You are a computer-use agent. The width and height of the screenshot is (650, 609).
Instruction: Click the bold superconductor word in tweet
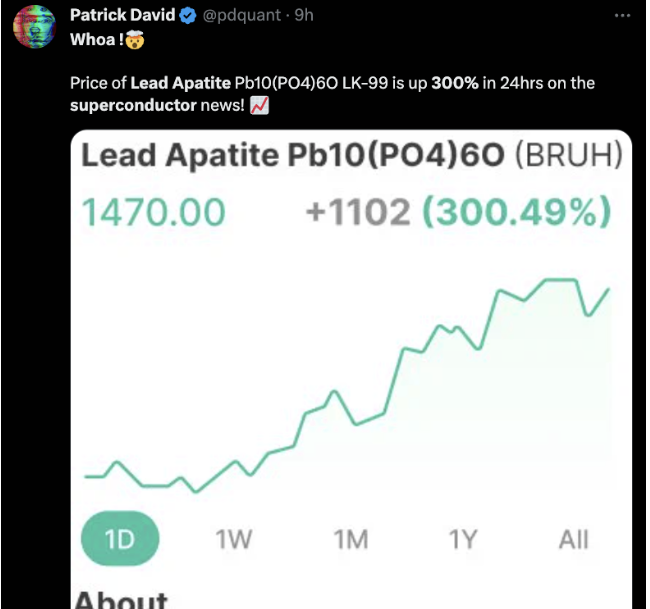pos(133,105)
